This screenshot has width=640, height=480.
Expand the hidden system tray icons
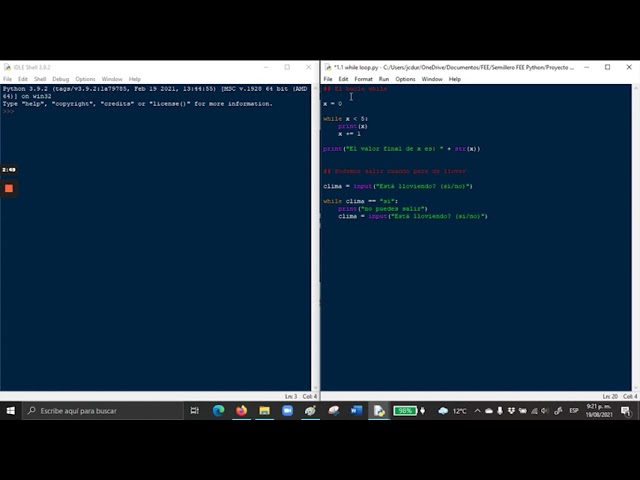[x=477, y=411]
